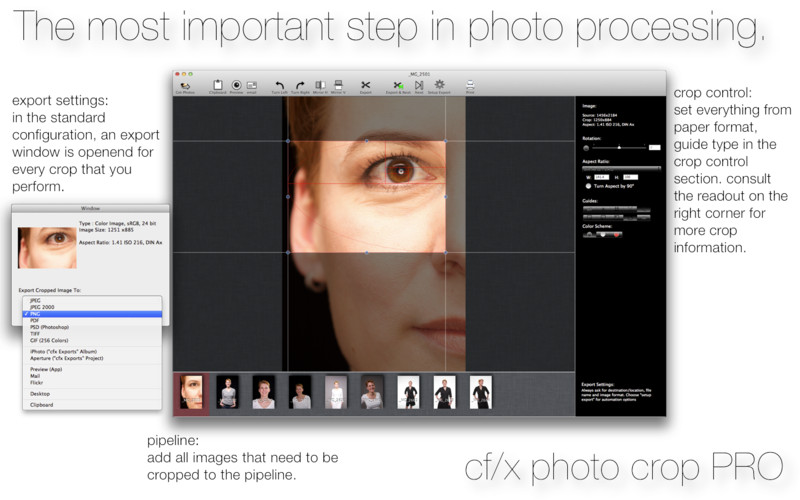Open Setup Export gear icon

click(x=439, y=86)
